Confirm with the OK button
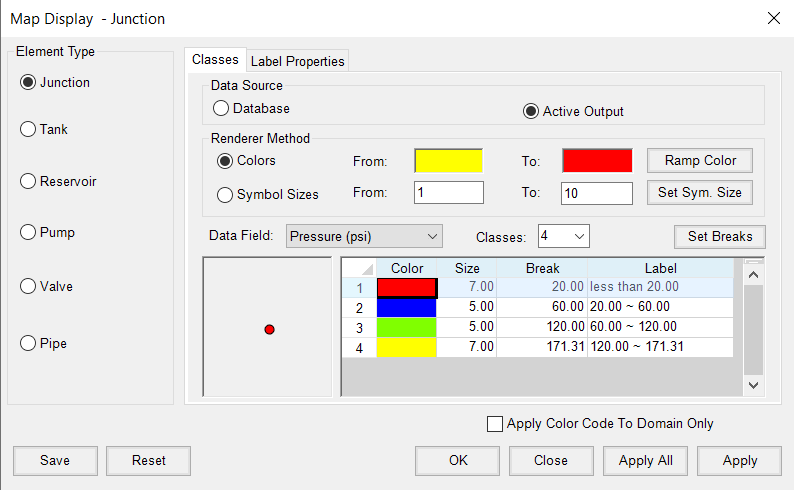Image resolution: width=794 pixels, height=490 pixels. click(458, 461)
